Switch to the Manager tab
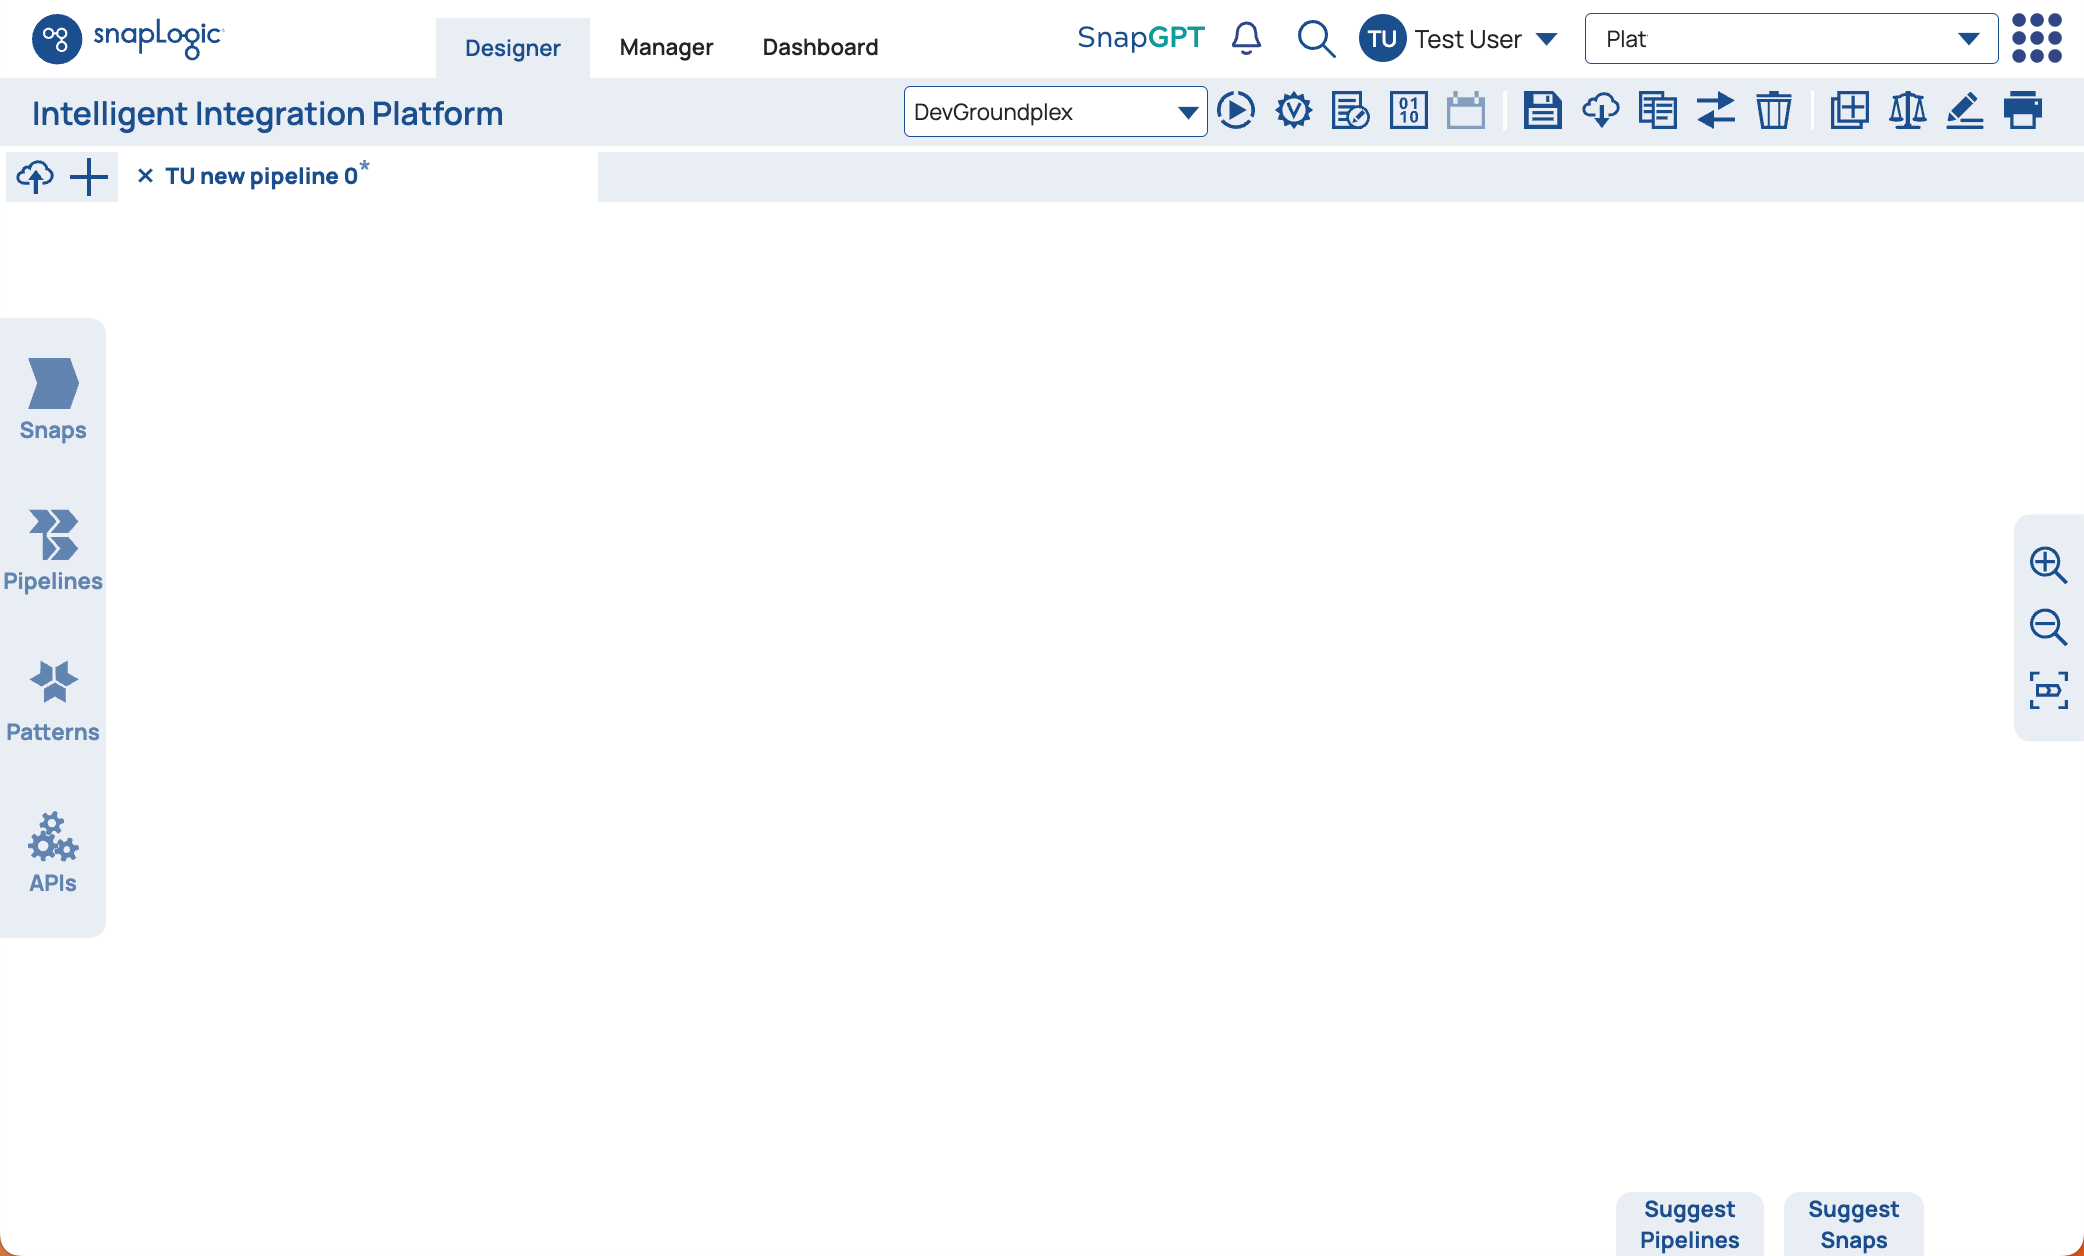 point(666,47)
